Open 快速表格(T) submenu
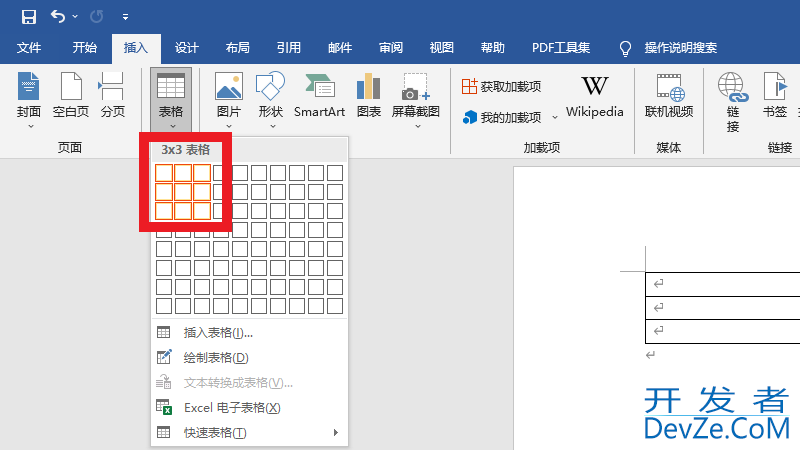This screenshot has width=800, height=450. [x=249, y=433]
